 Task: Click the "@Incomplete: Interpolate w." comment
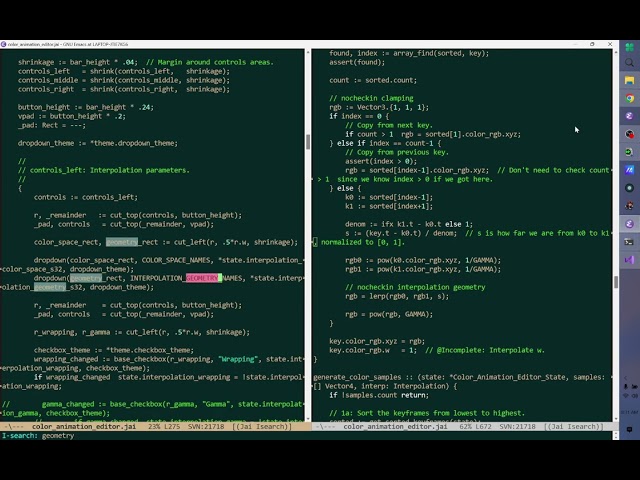tap(491, 350)
